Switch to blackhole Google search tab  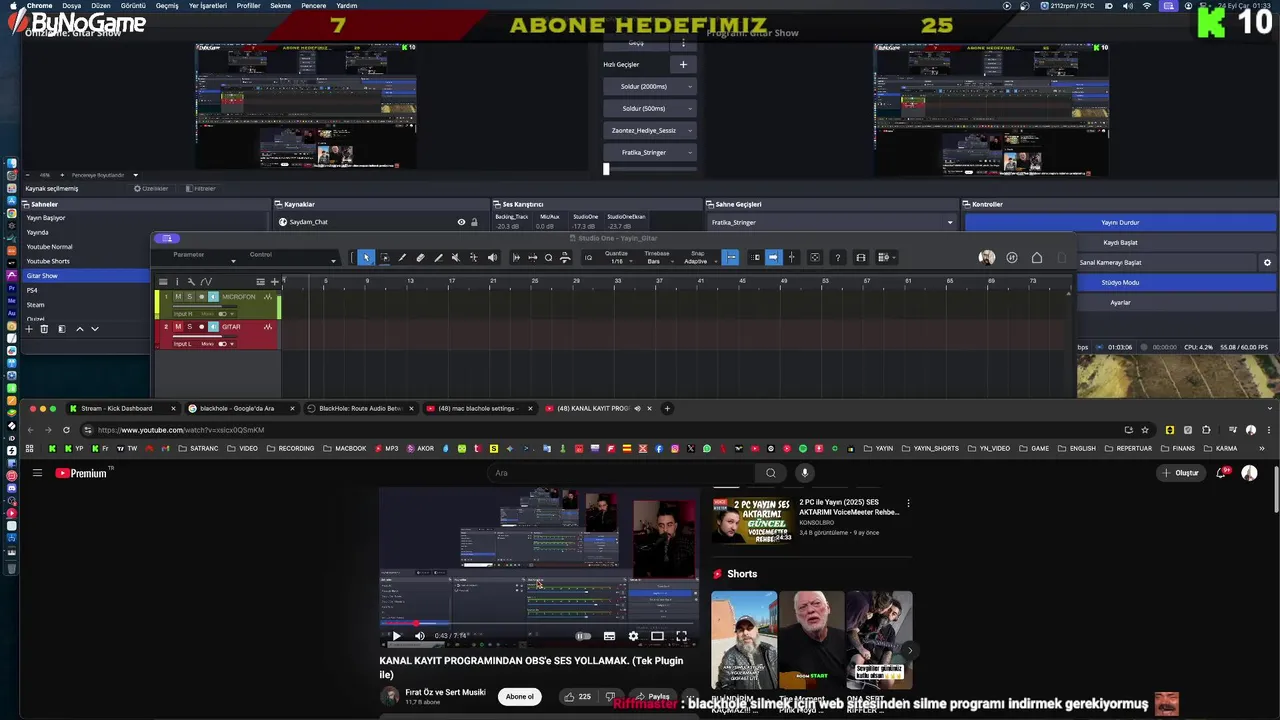pyautogui.click(x=242, y=408)
